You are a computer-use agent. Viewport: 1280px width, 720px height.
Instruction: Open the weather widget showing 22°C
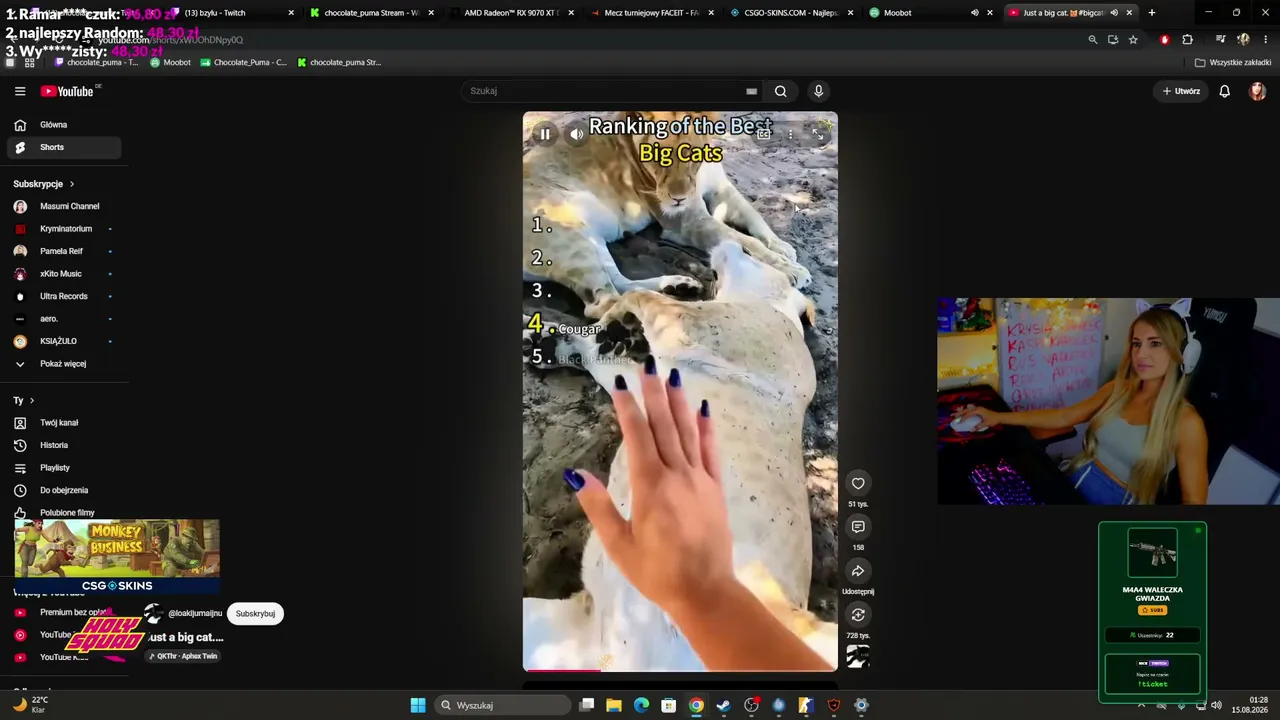tap(29, 705)
